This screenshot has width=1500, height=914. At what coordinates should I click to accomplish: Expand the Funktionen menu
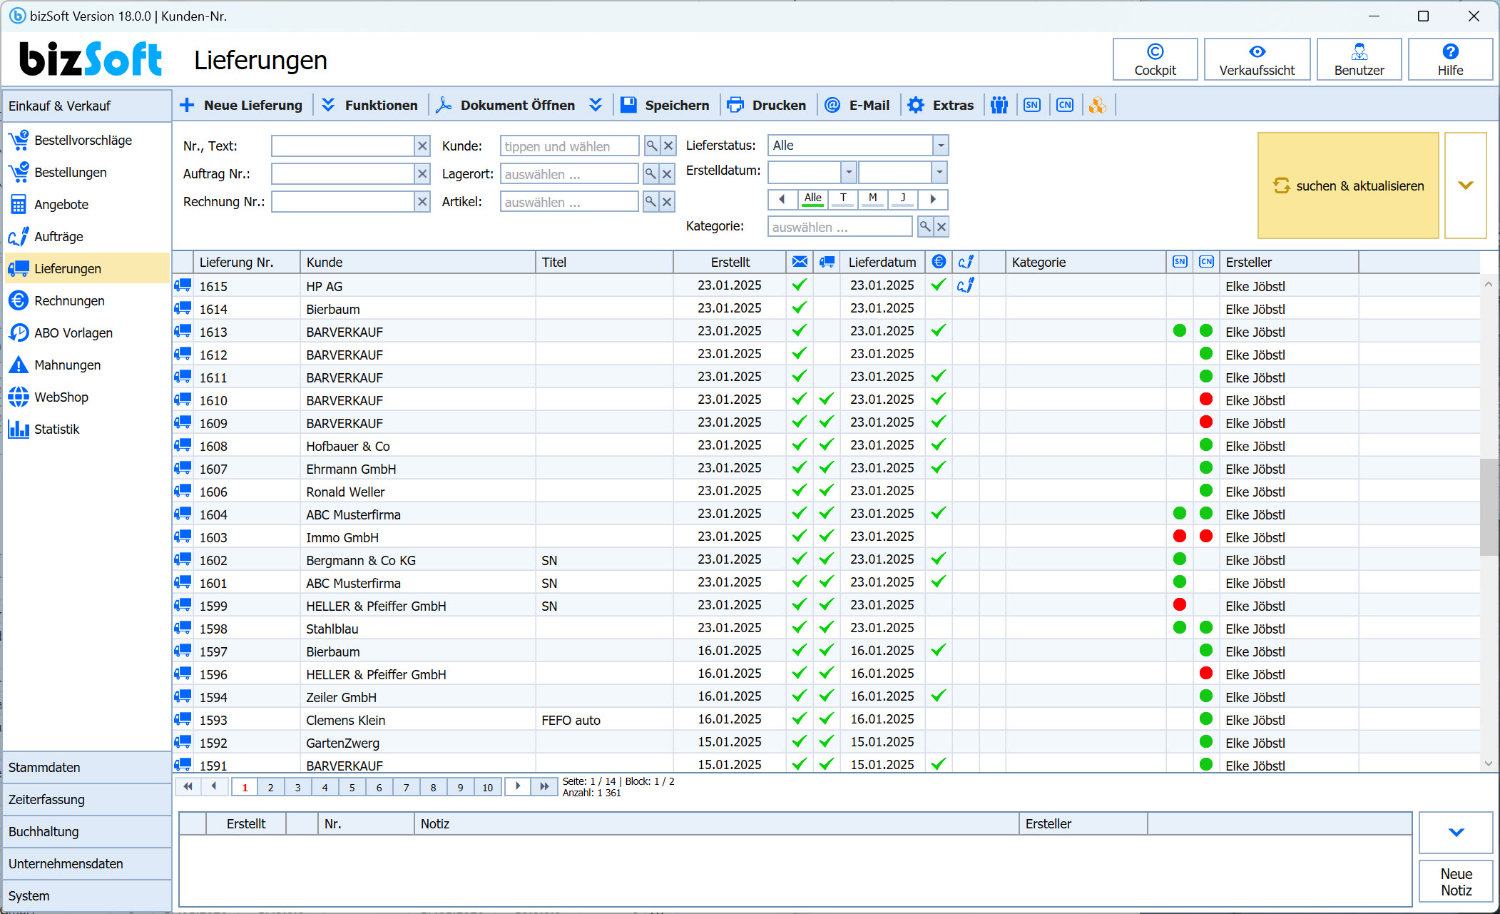pos(369,105)
